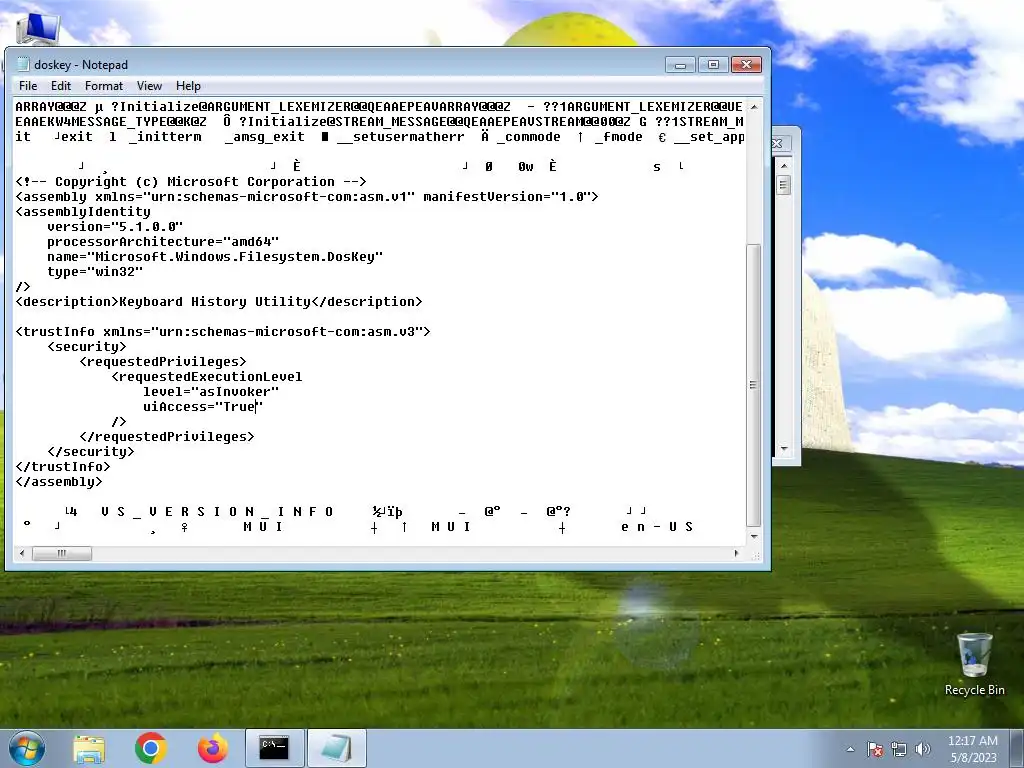This screenshot has width=1024, height=768.
Task: Click Notepad horizontal scrollbar right arrow
Action: (736, 553)
